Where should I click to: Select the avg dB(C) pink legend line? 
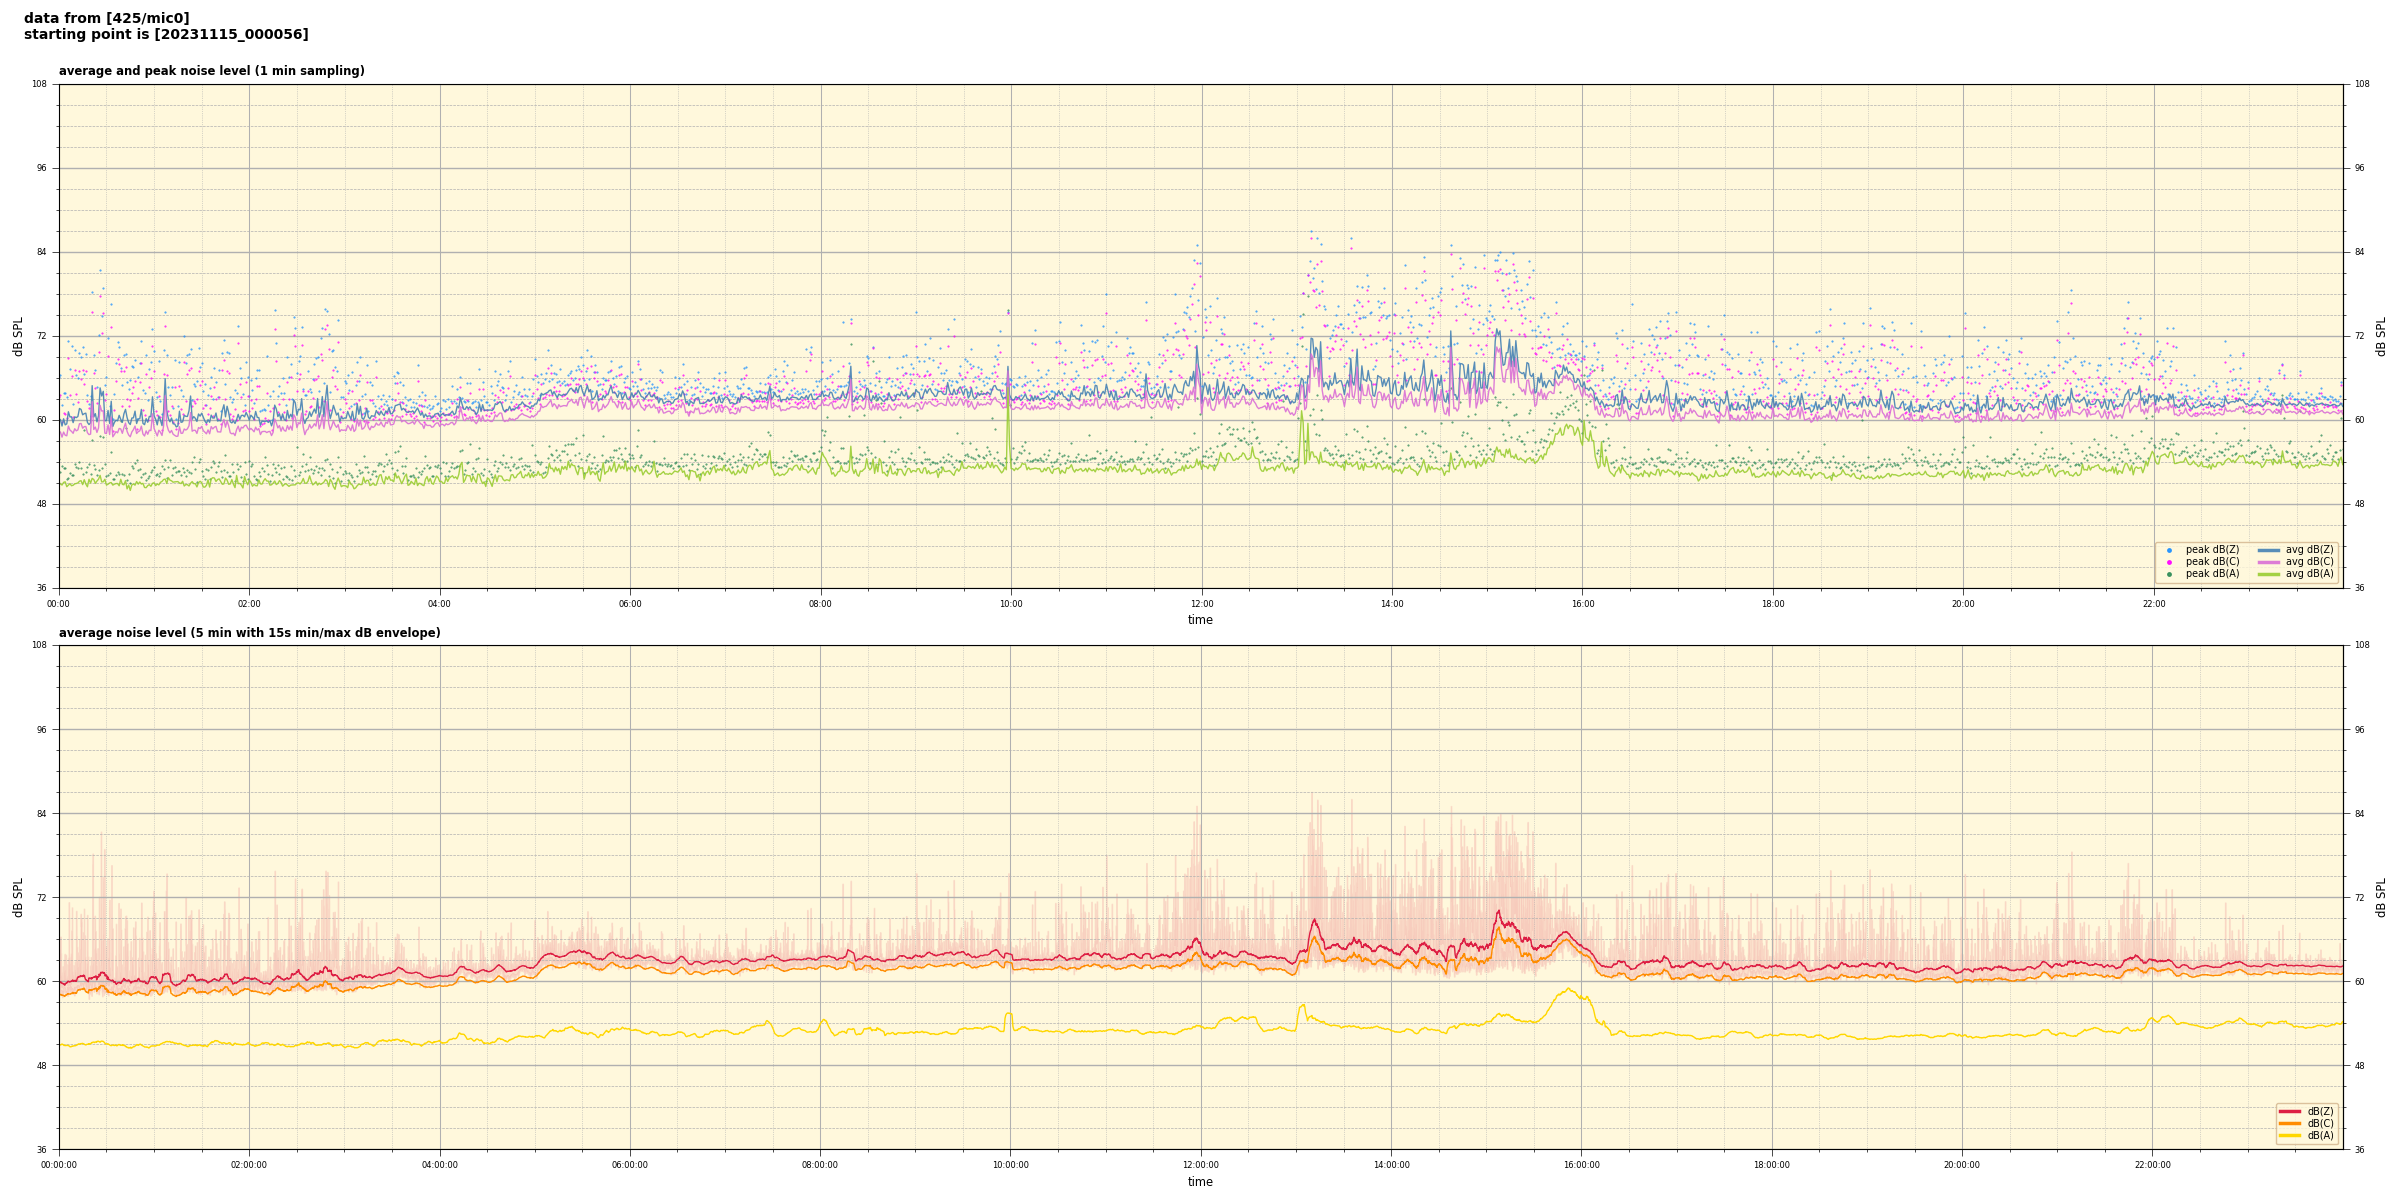[x=2268, y=562]
